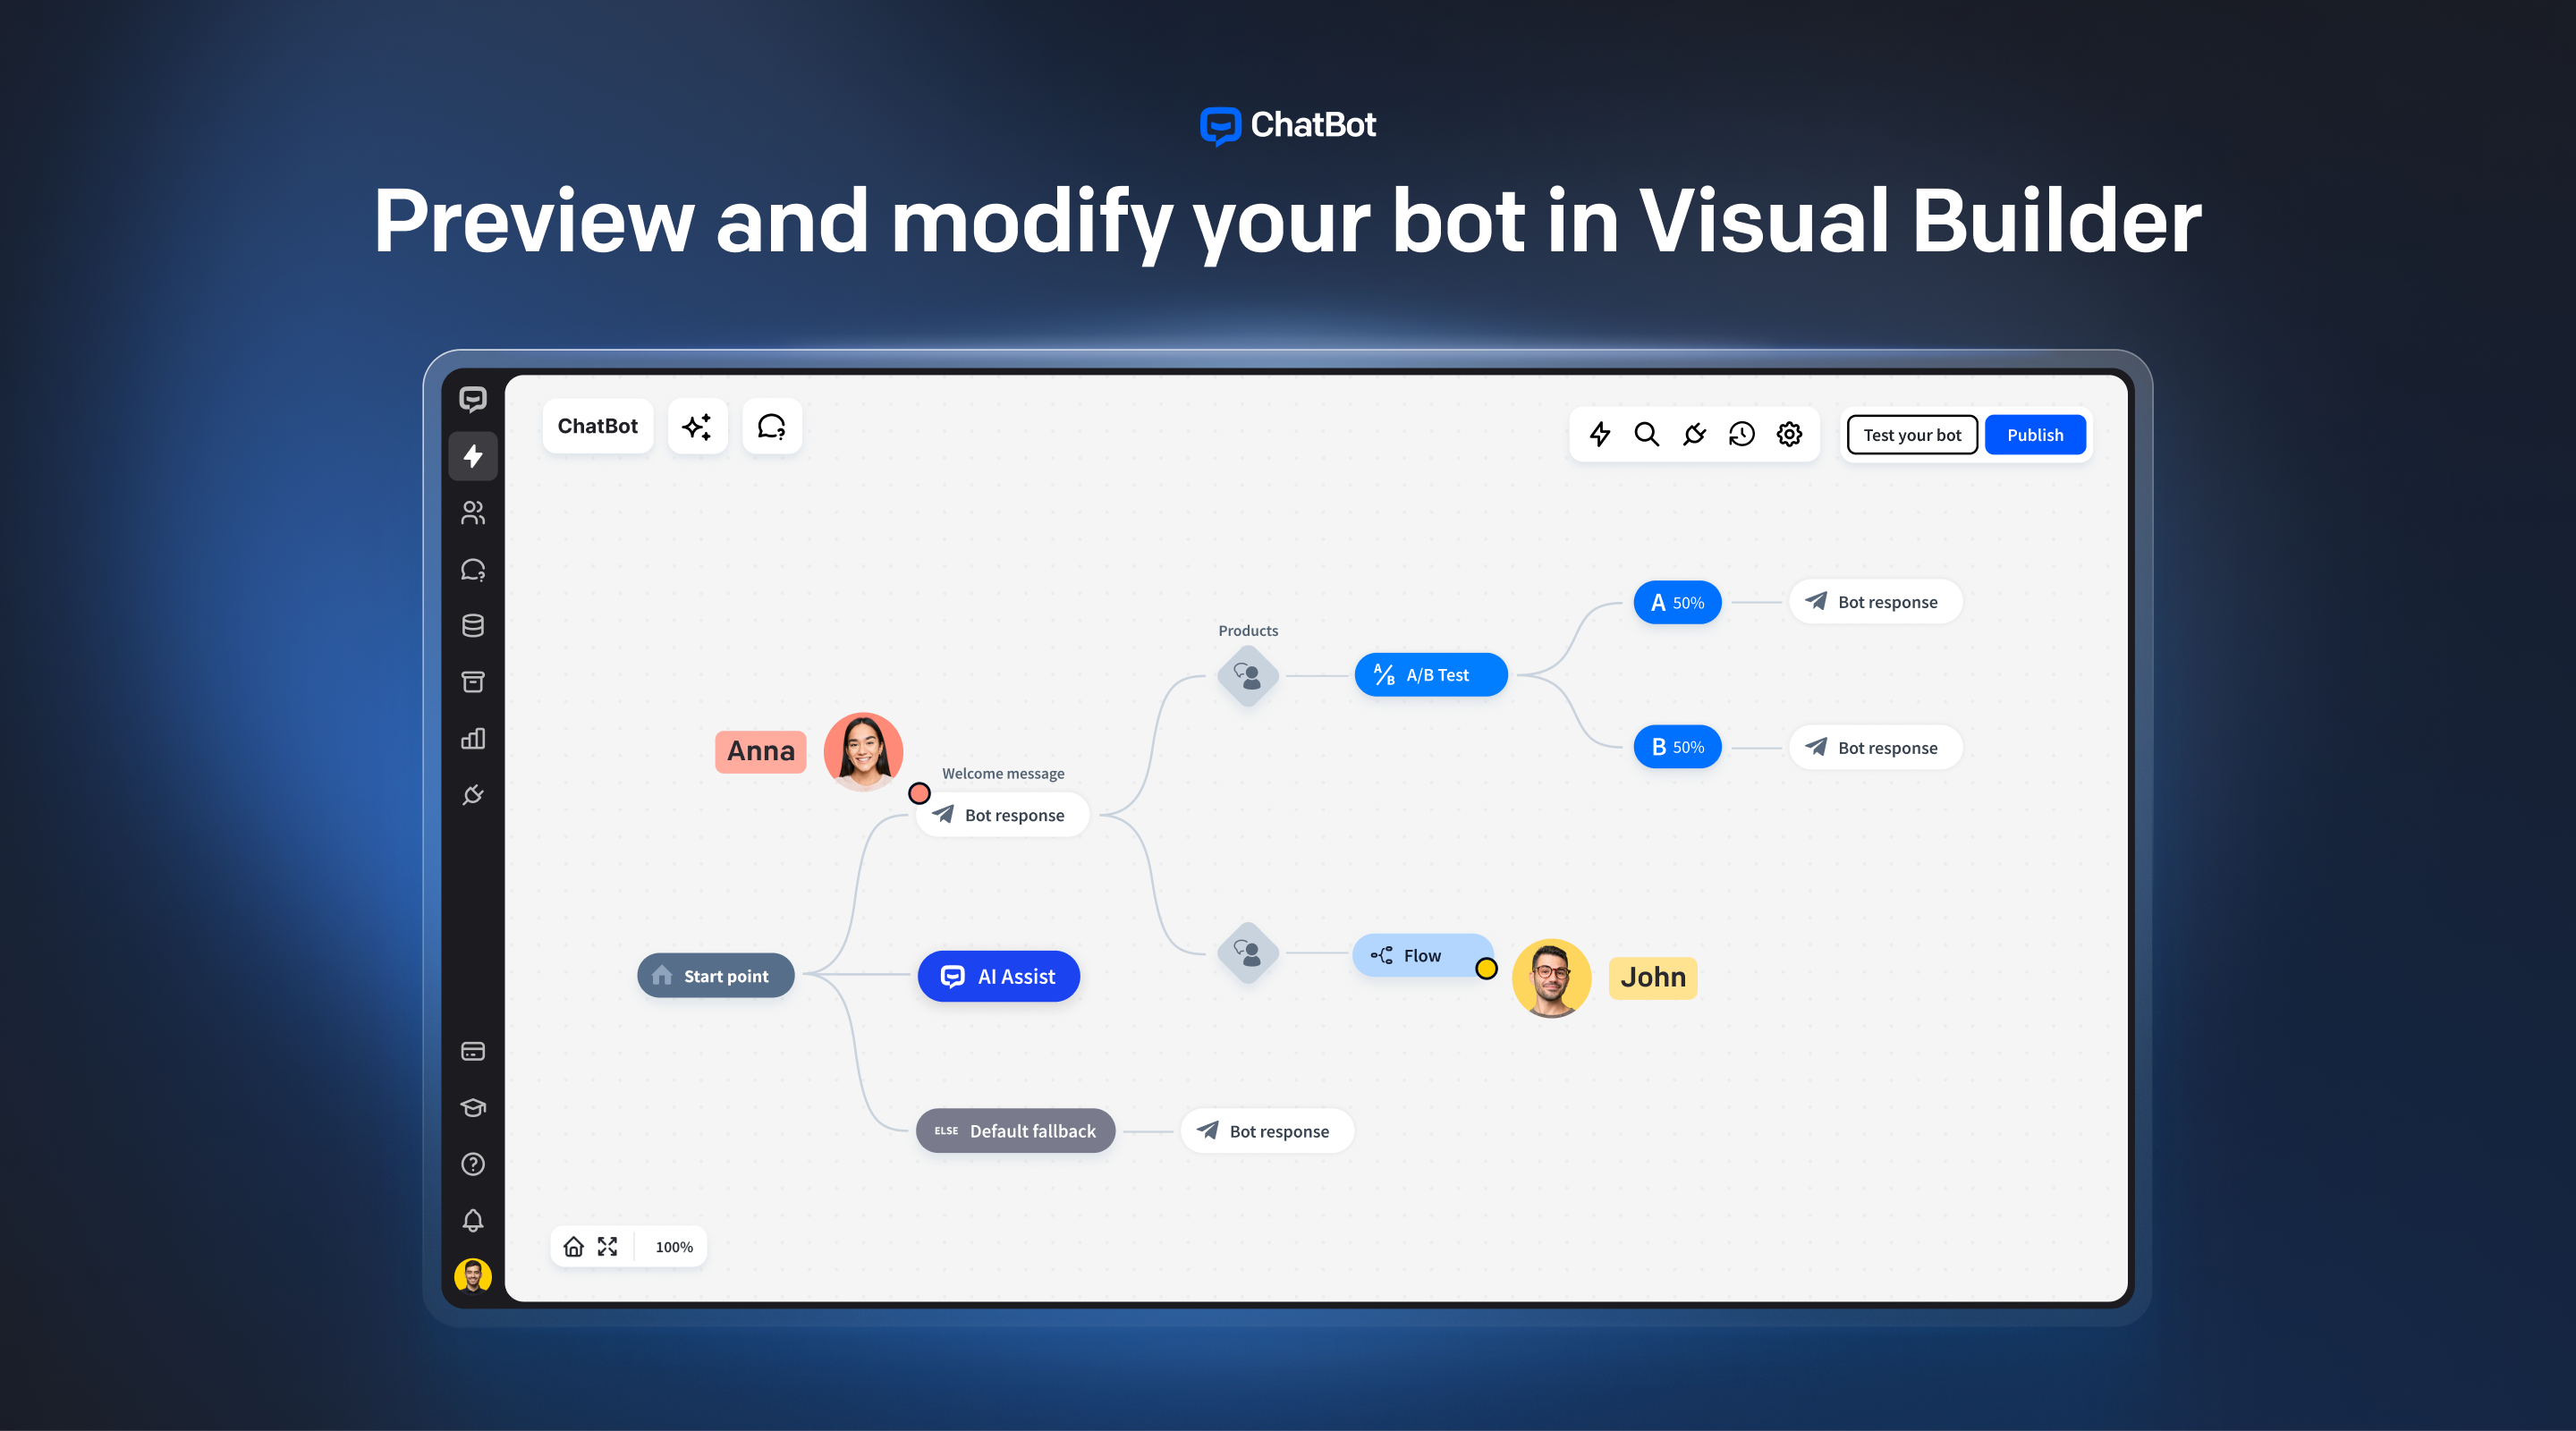Viewport: 2576px width, 1431px height.
Task: Click the Test your bot button
Action: 1911,434
